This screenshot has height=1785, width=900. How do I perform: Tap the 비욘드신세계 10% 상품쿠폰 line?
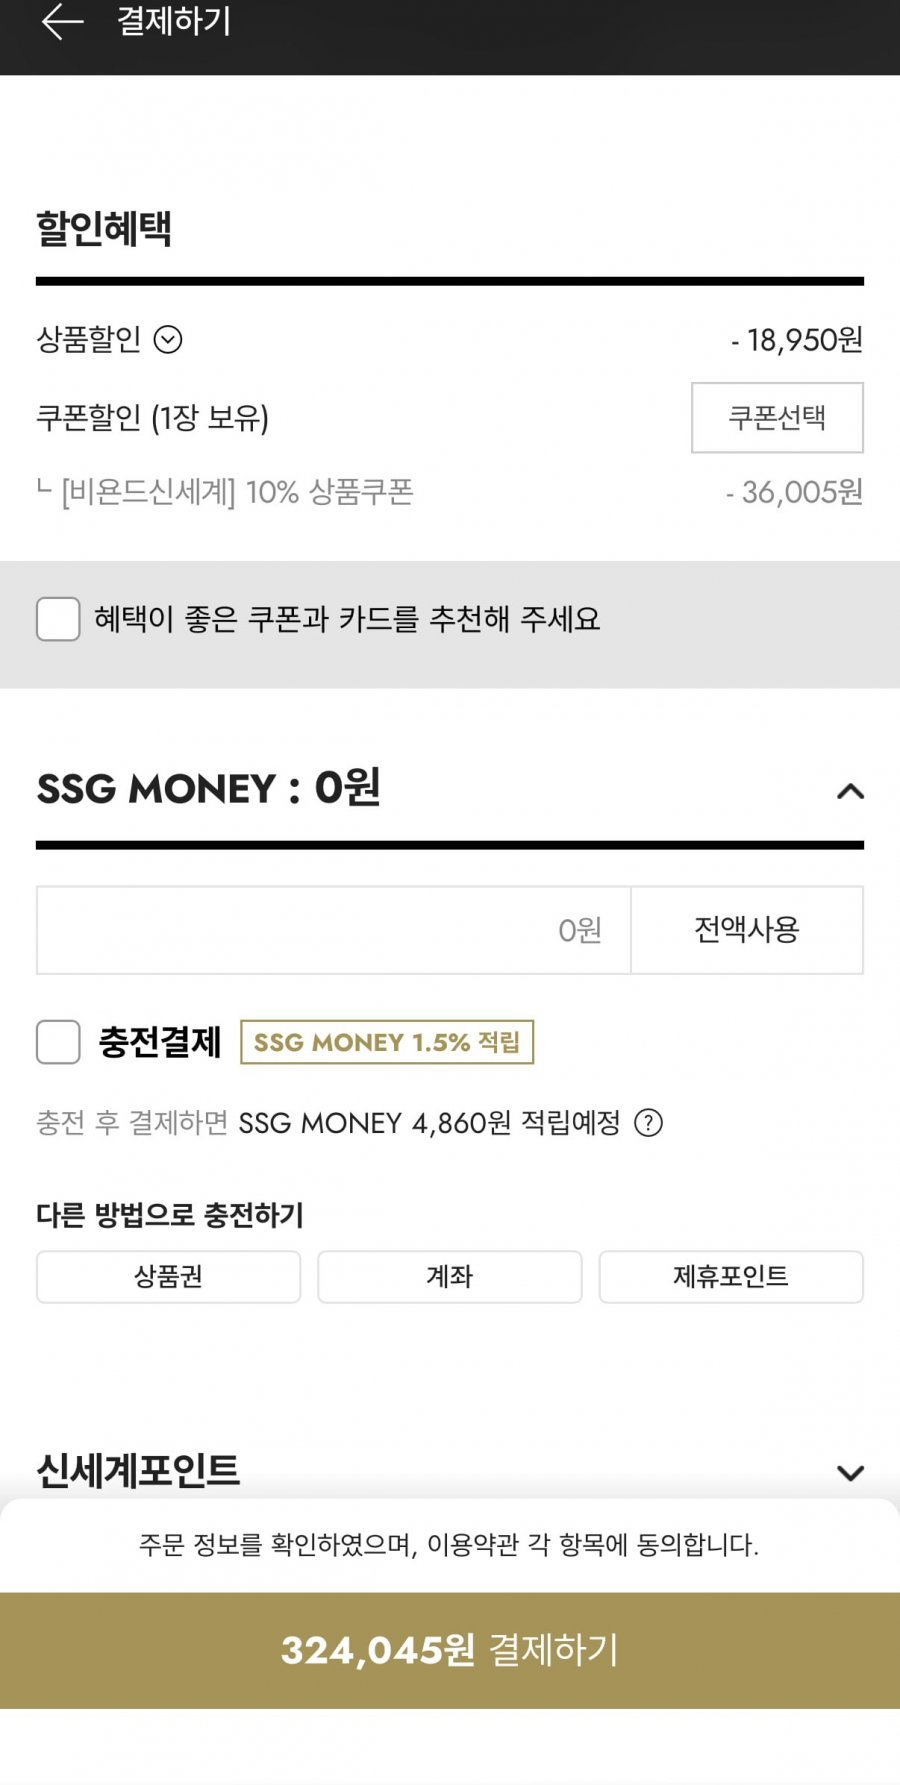[237, 492]
